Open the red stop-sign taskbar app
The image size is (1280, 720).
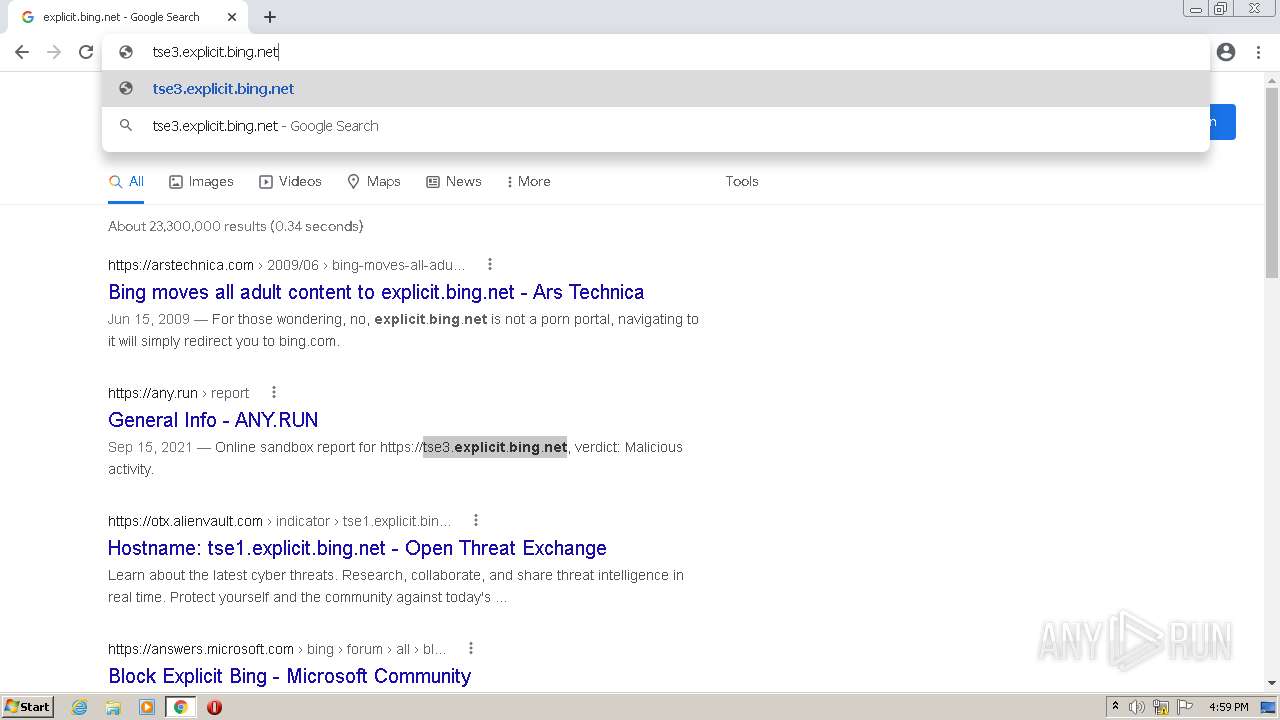[214, 707]
